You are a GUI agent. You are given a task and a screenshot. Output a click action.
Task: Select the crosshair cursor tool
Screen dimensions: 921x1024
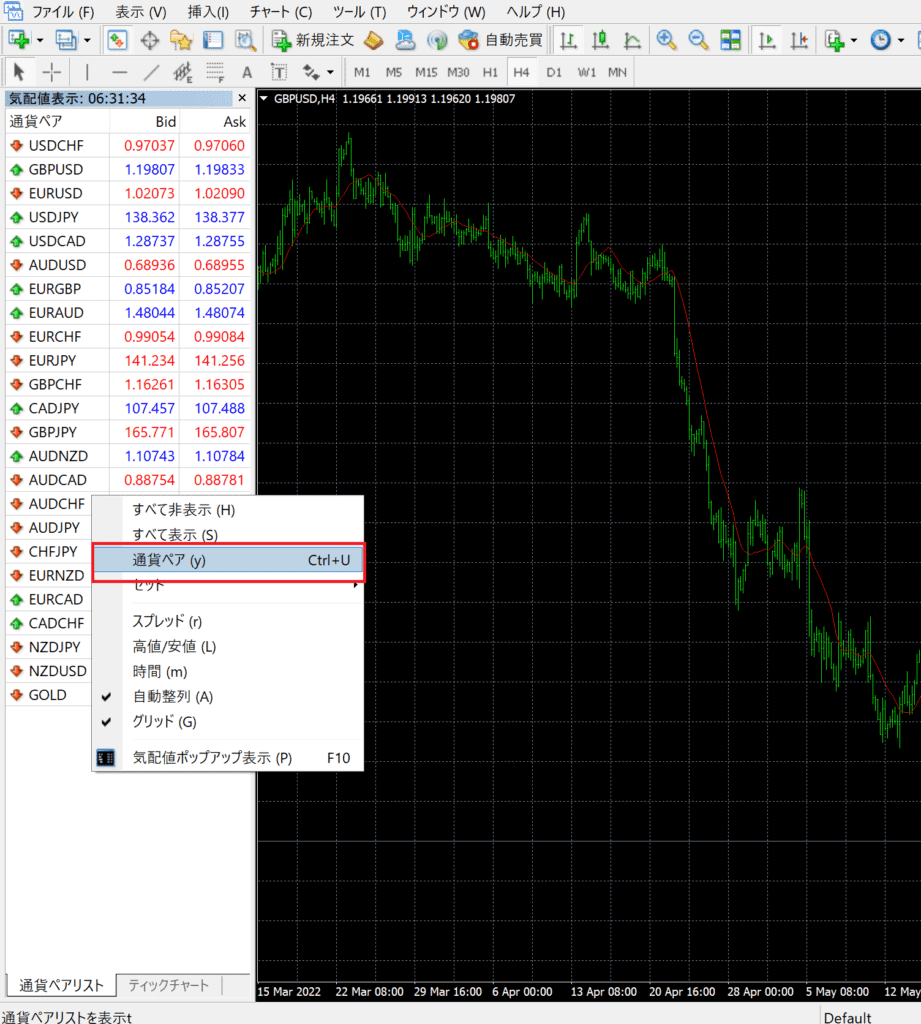point(52,72)
